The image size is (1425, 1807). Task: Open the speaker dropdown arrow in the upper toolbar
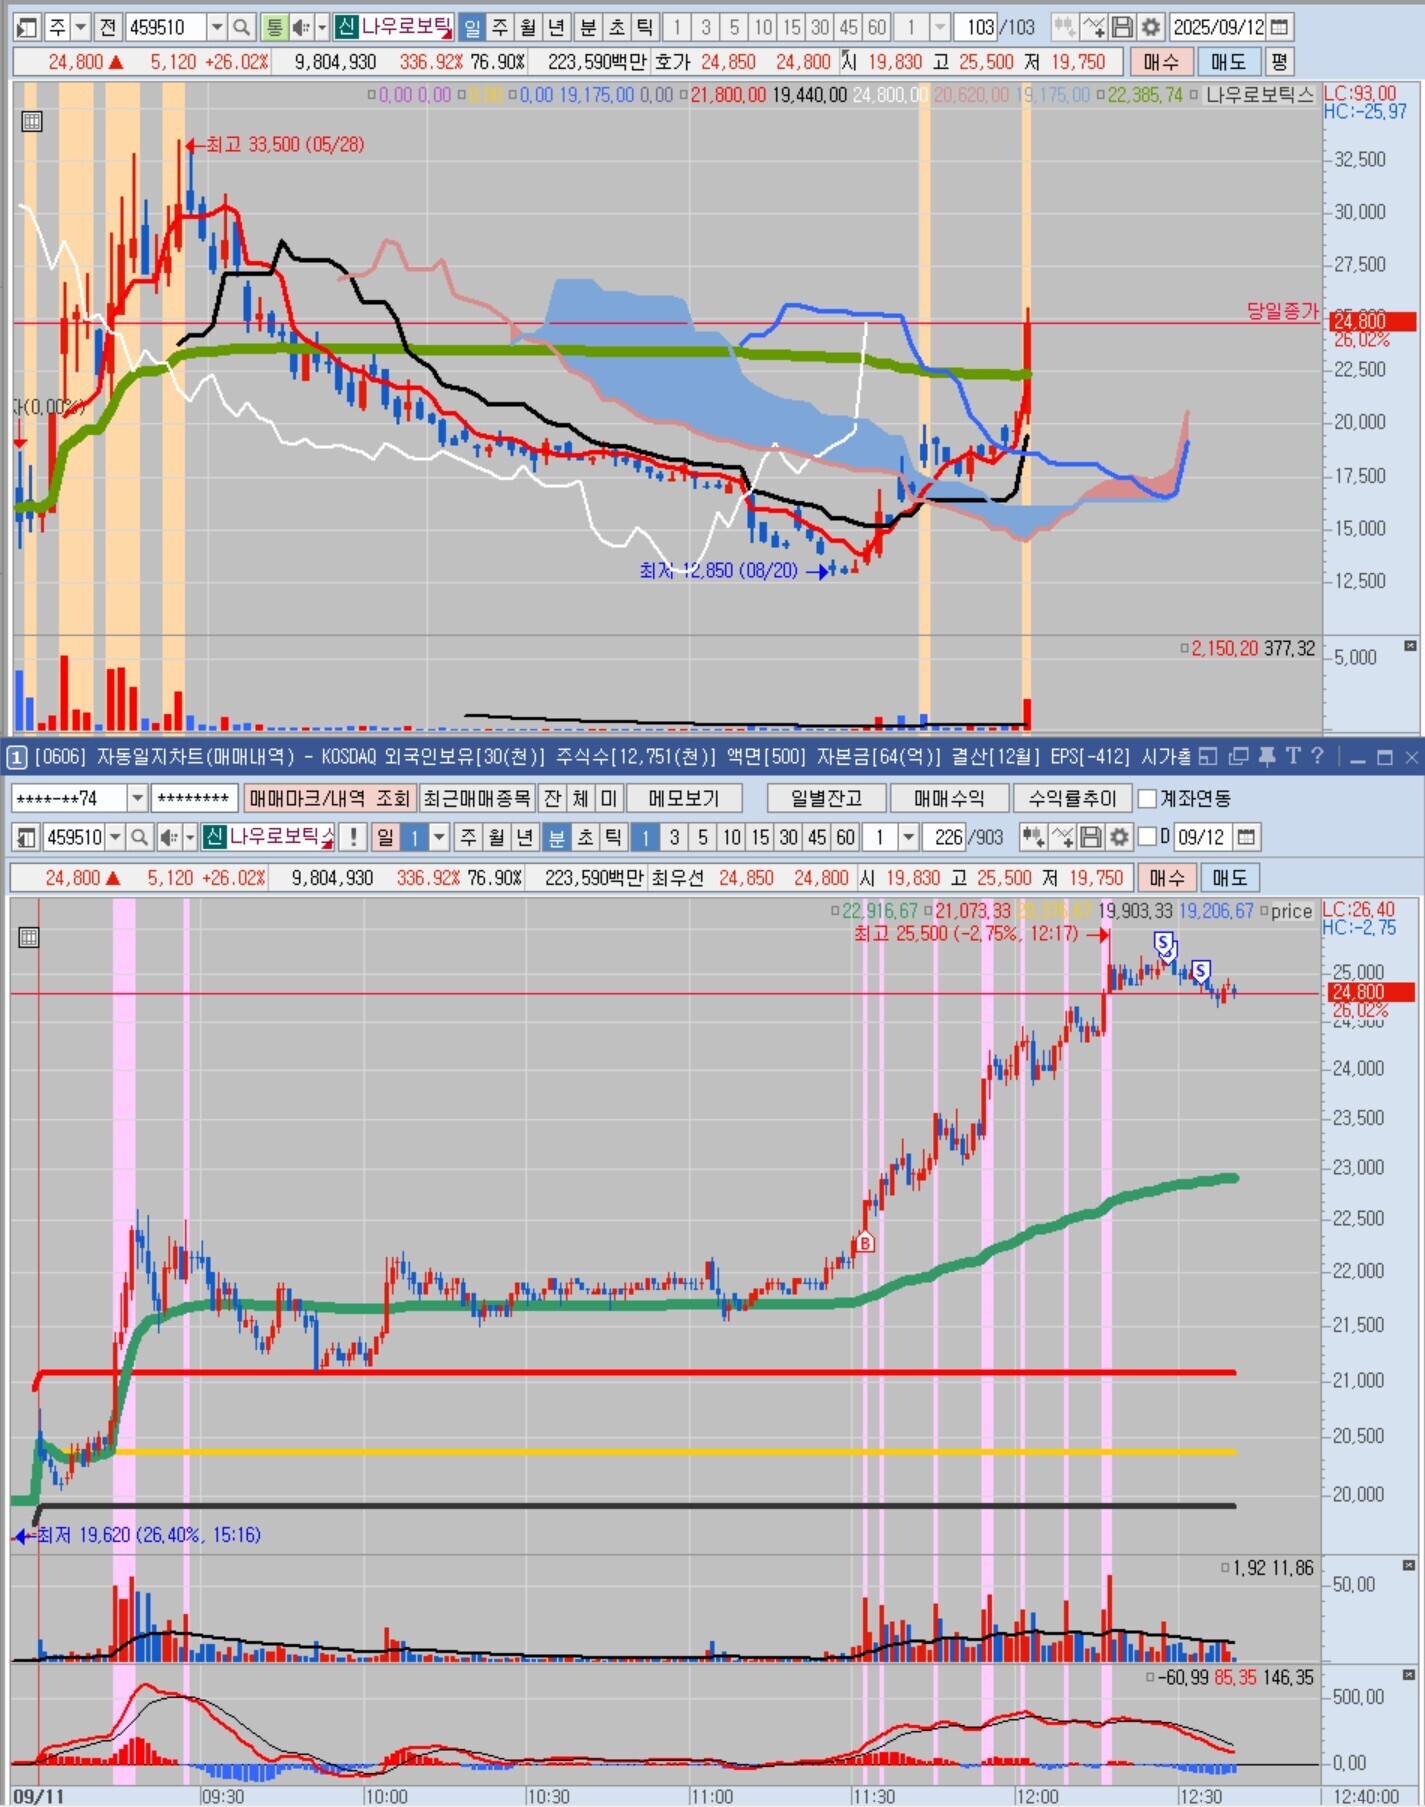(x=322, y=27)
